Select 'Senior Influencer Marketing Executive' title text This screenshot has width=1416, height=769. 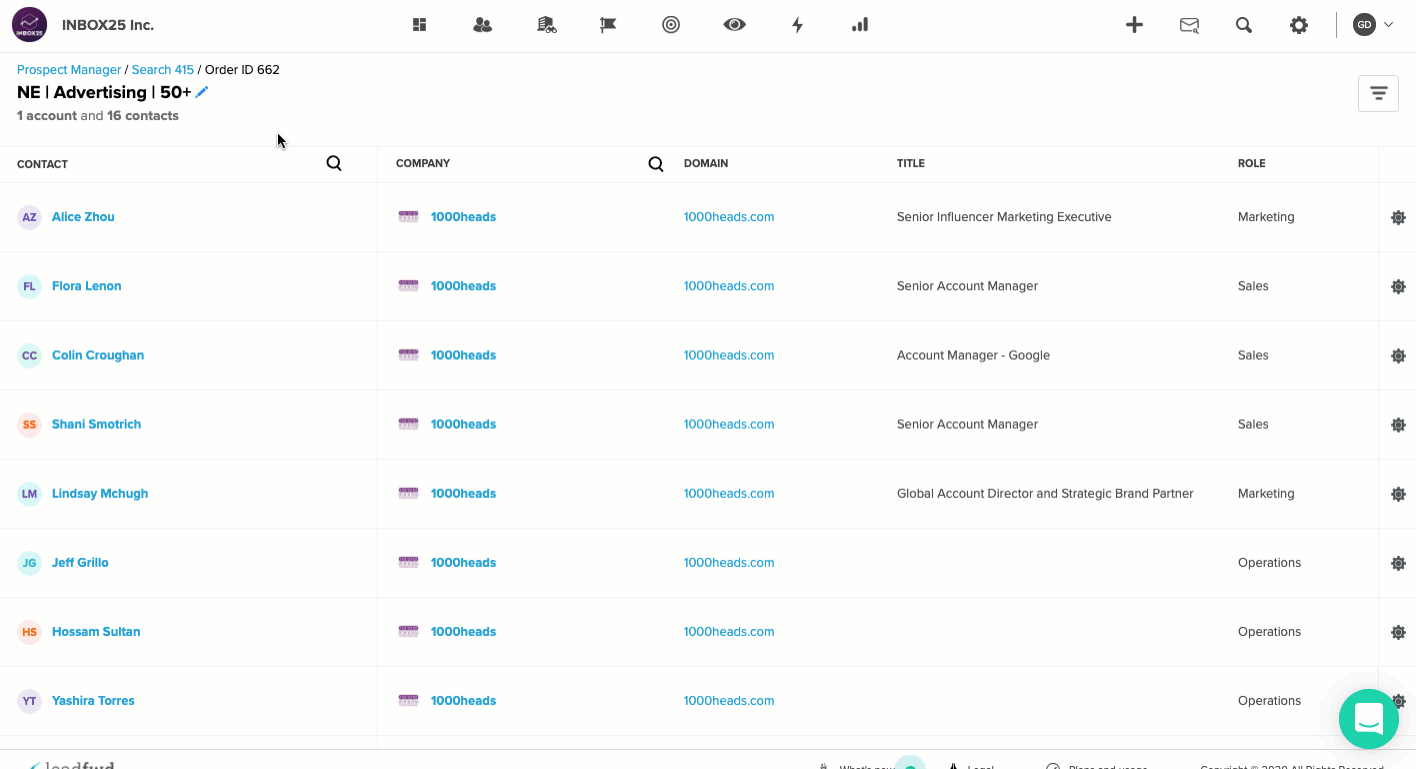coord(1004,217)
